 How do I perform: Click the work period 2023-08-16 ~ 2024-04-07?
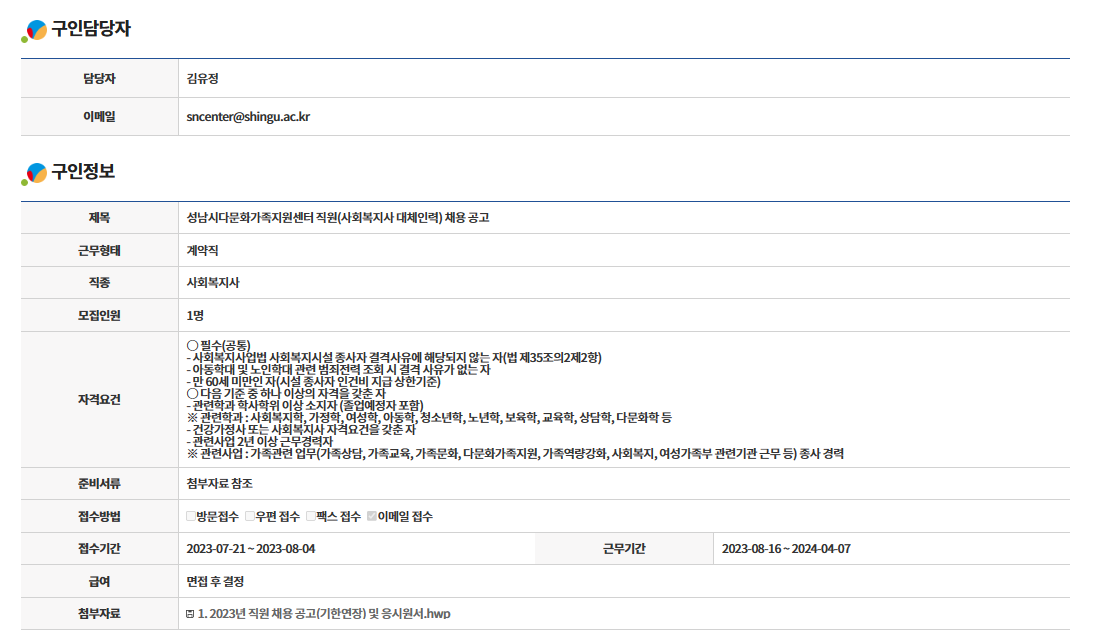click(786, 549)
